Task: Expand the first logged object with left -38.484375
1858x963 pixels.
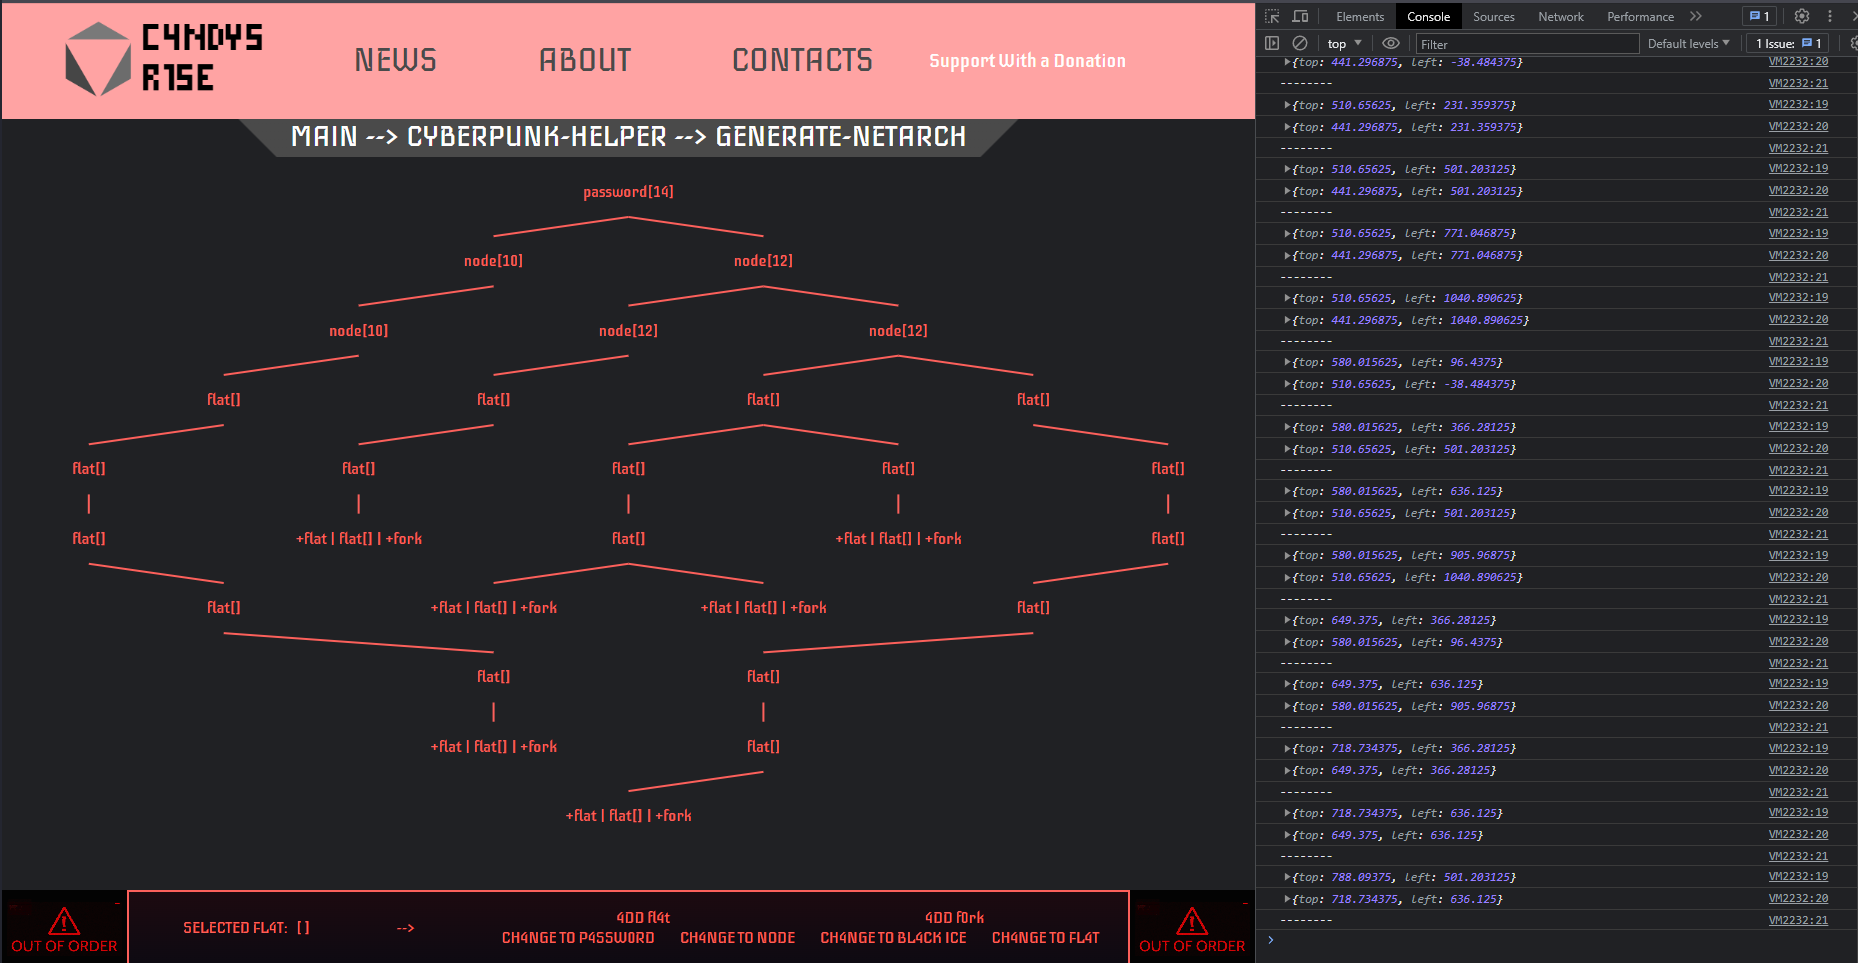Action: tap(1287, 62)
